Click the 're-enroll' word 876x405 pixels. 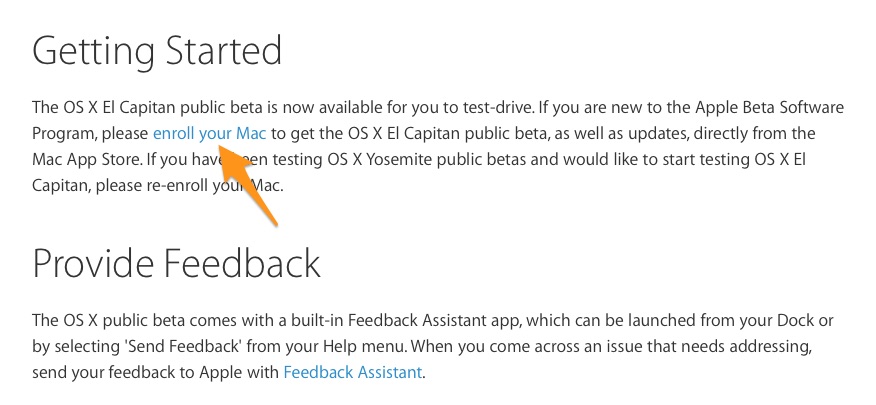pyautogui.click(x=178, y=185)
